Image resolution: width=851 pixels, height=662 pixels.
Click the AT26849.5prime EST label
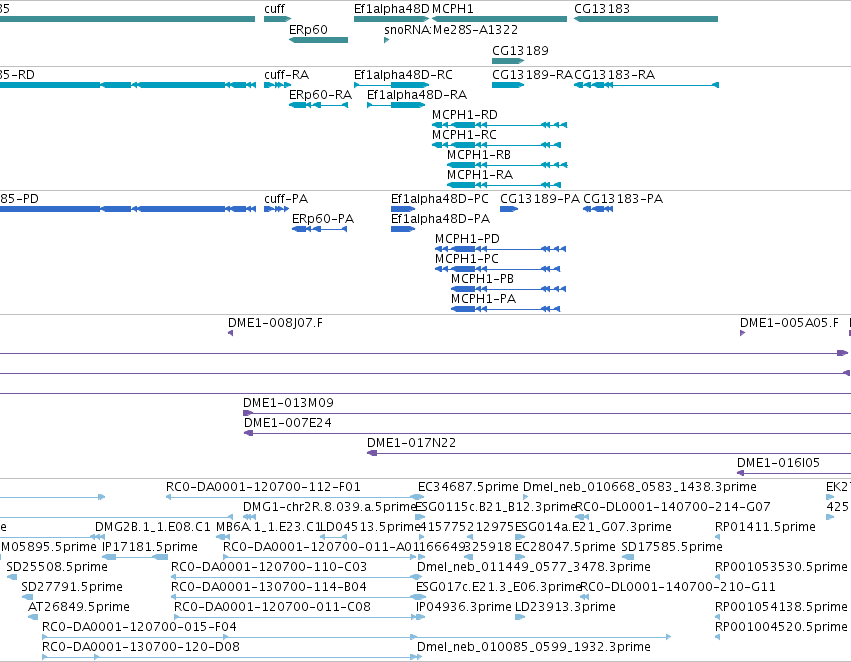pyautogui.click(x=79, y=607)
